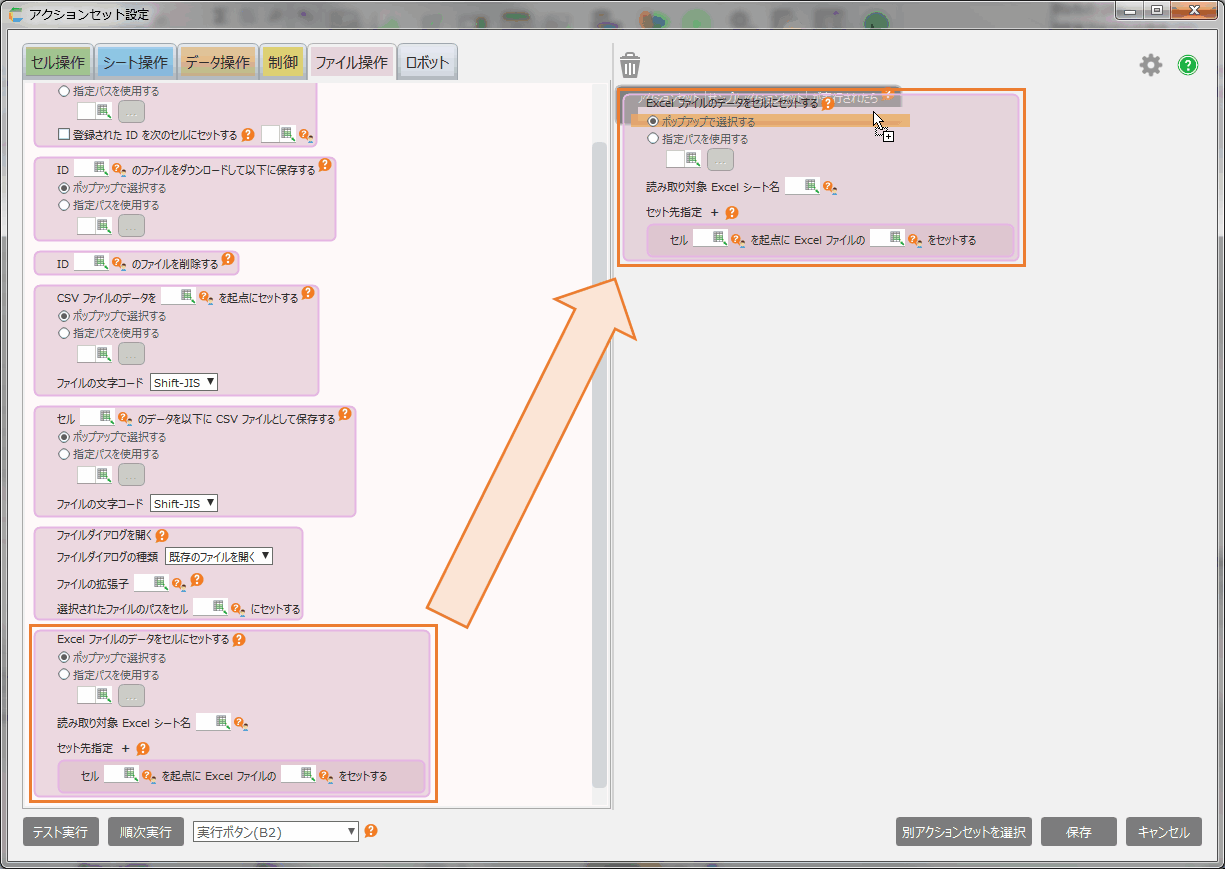The width and height of the screenshot is (1225, 869).
Task: Open ファイルの文字コード dropdown under CSV data set
Action: (184, 382)
